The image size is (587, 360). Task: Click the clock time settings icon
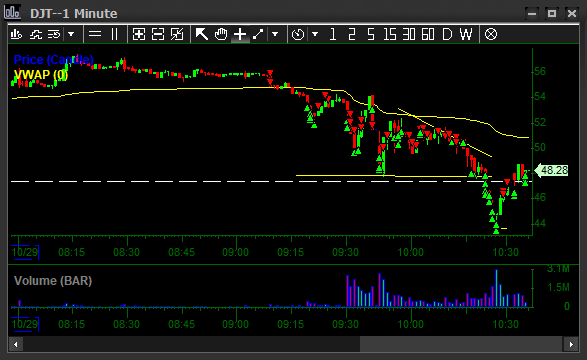[x=298, y=34]
